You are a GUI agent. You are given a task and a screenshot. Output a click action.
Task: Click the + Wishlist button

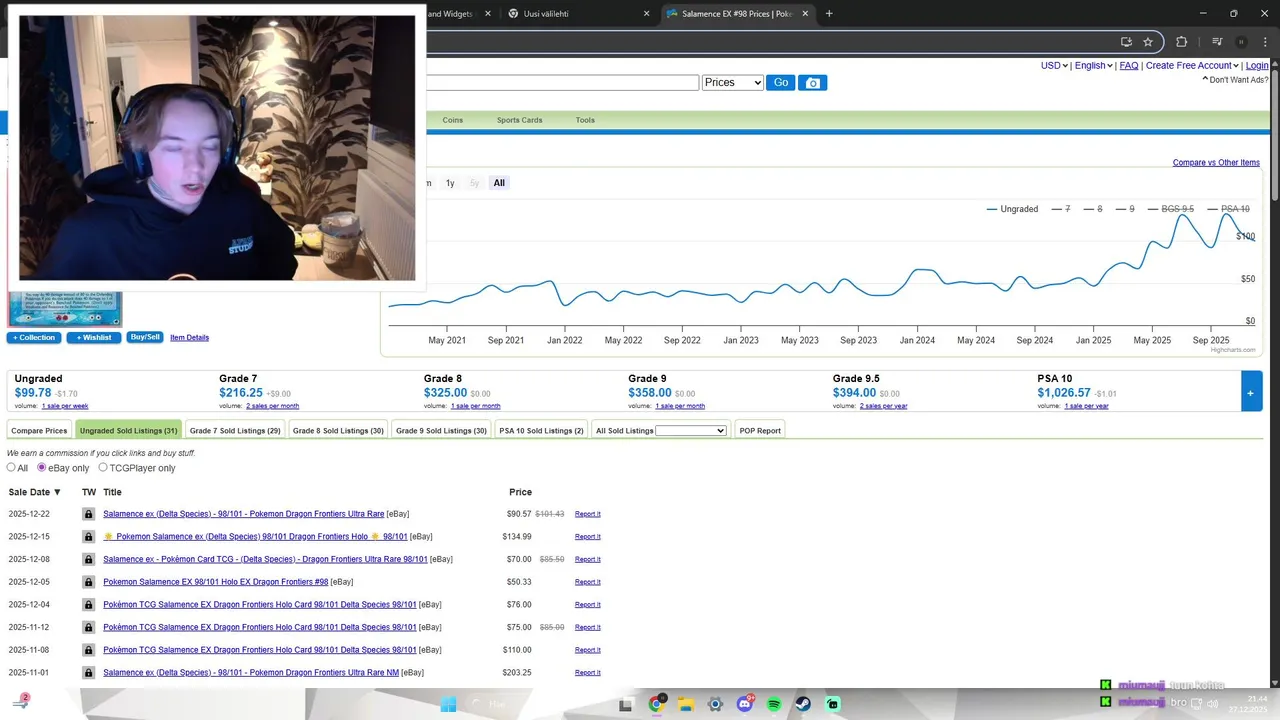(94, 338)
